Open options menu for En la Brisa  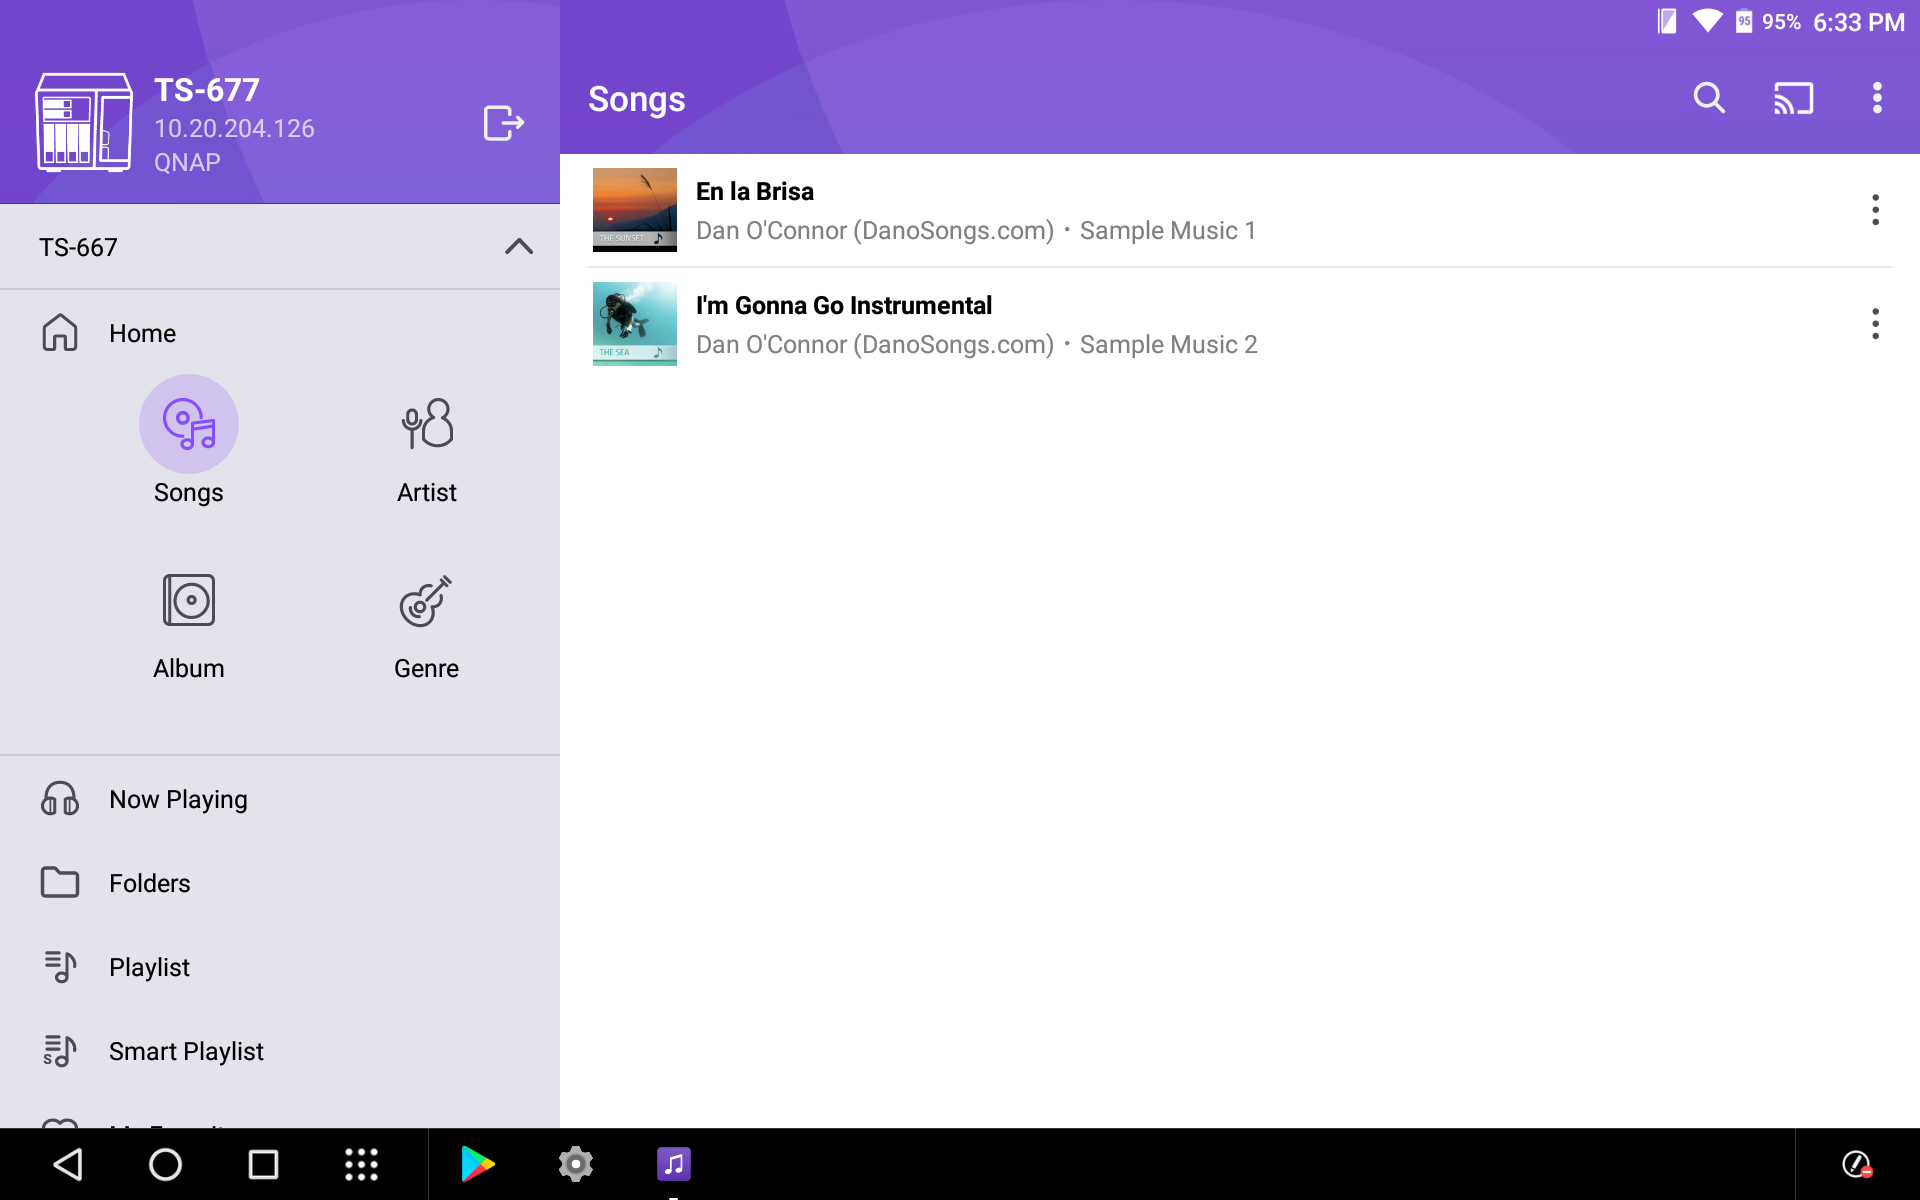(1875, 210)
